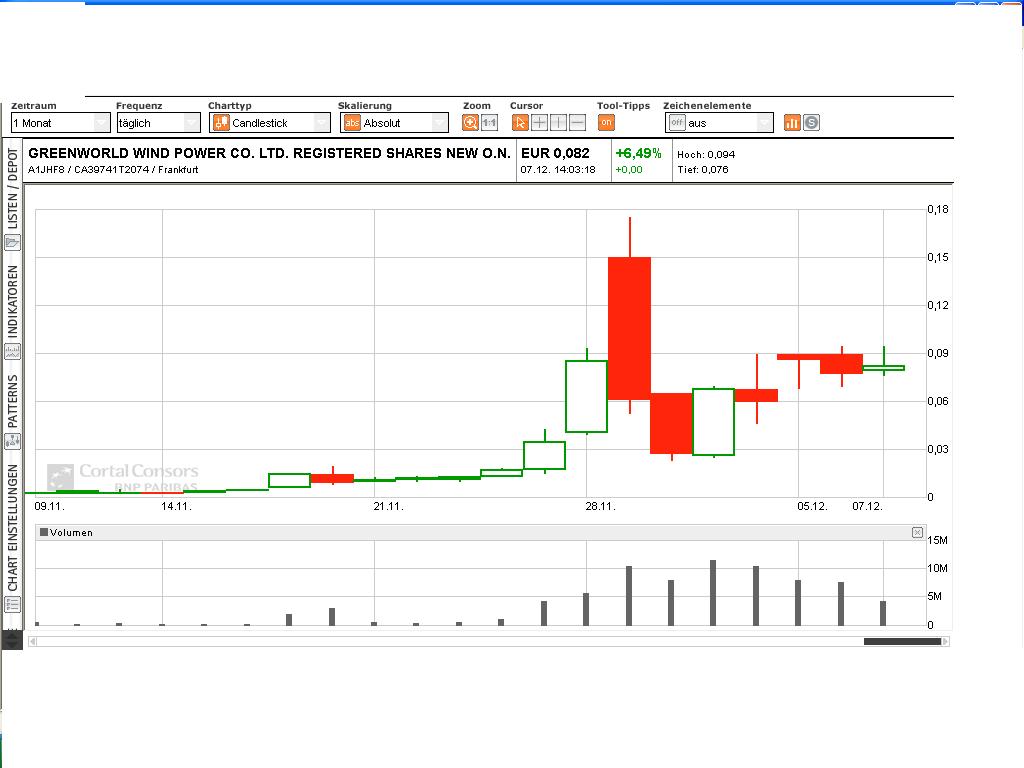Click the +0,00 change value

pyautogui.click(x=629, y=170)
